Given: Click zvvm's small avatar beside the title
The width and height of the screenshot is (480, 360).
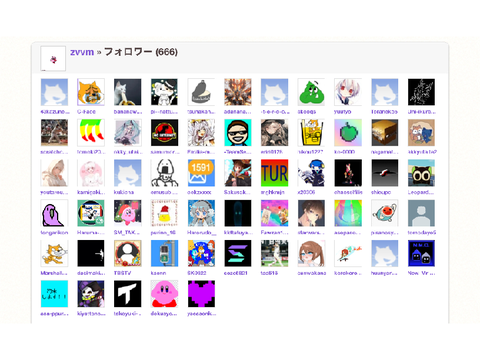Looking at the screenshot, I should tap(53, 59).
